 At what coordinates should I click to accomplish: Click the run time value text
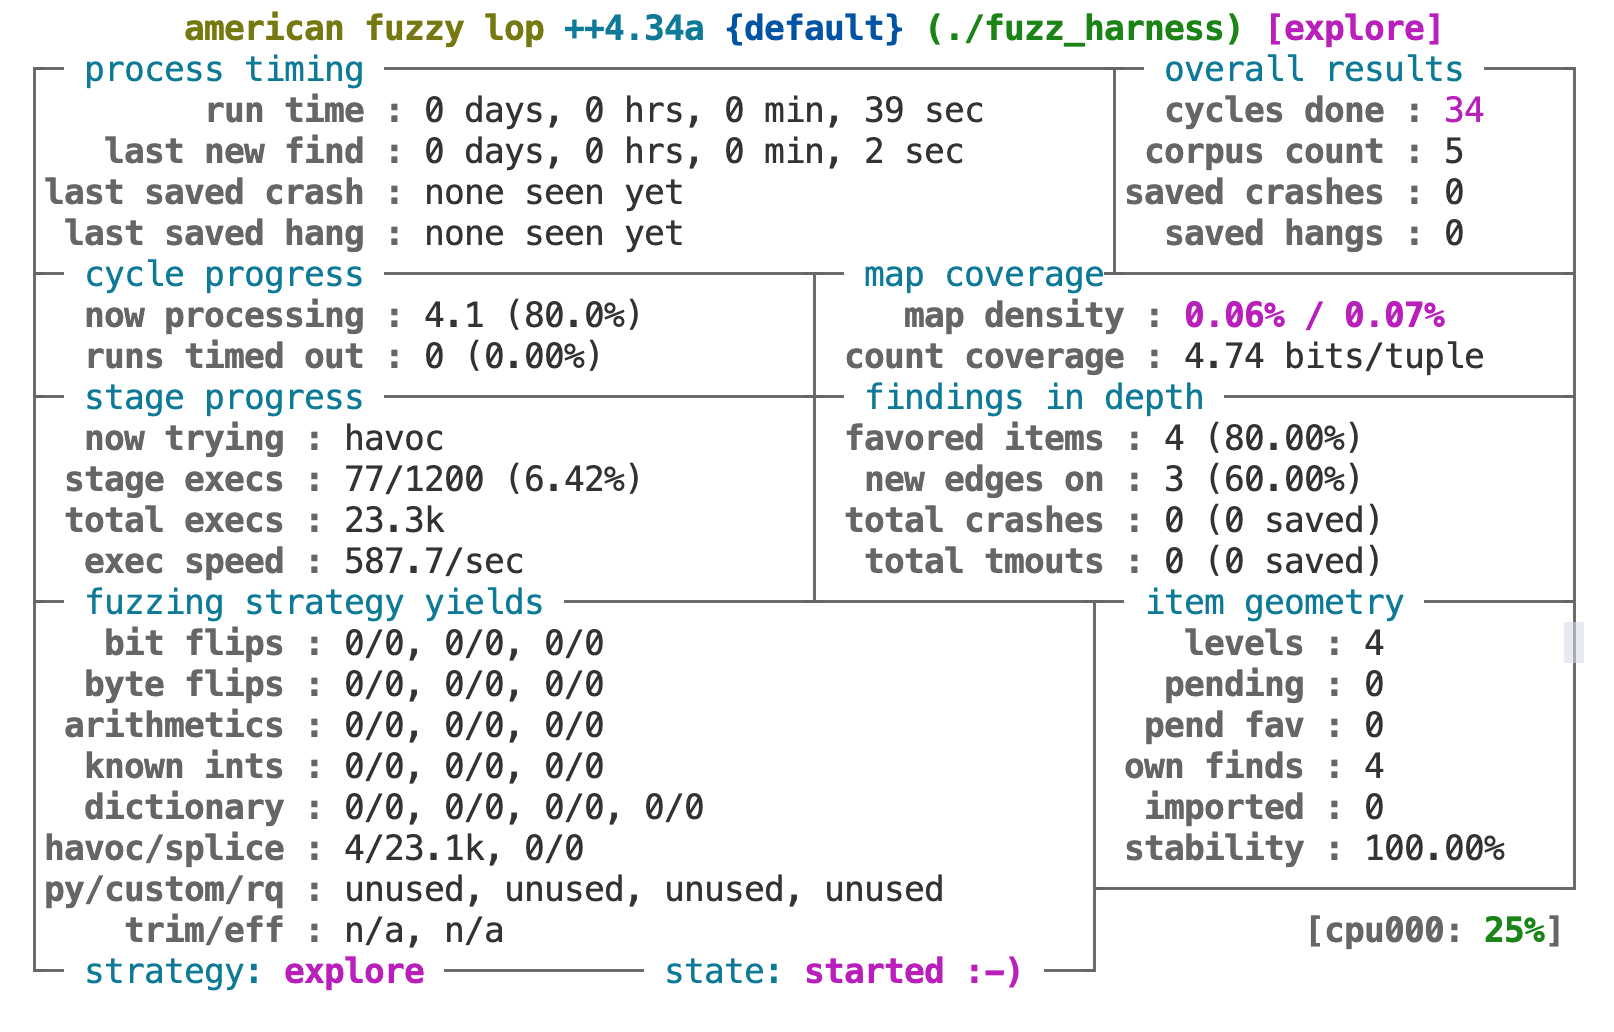click(703, 111)
